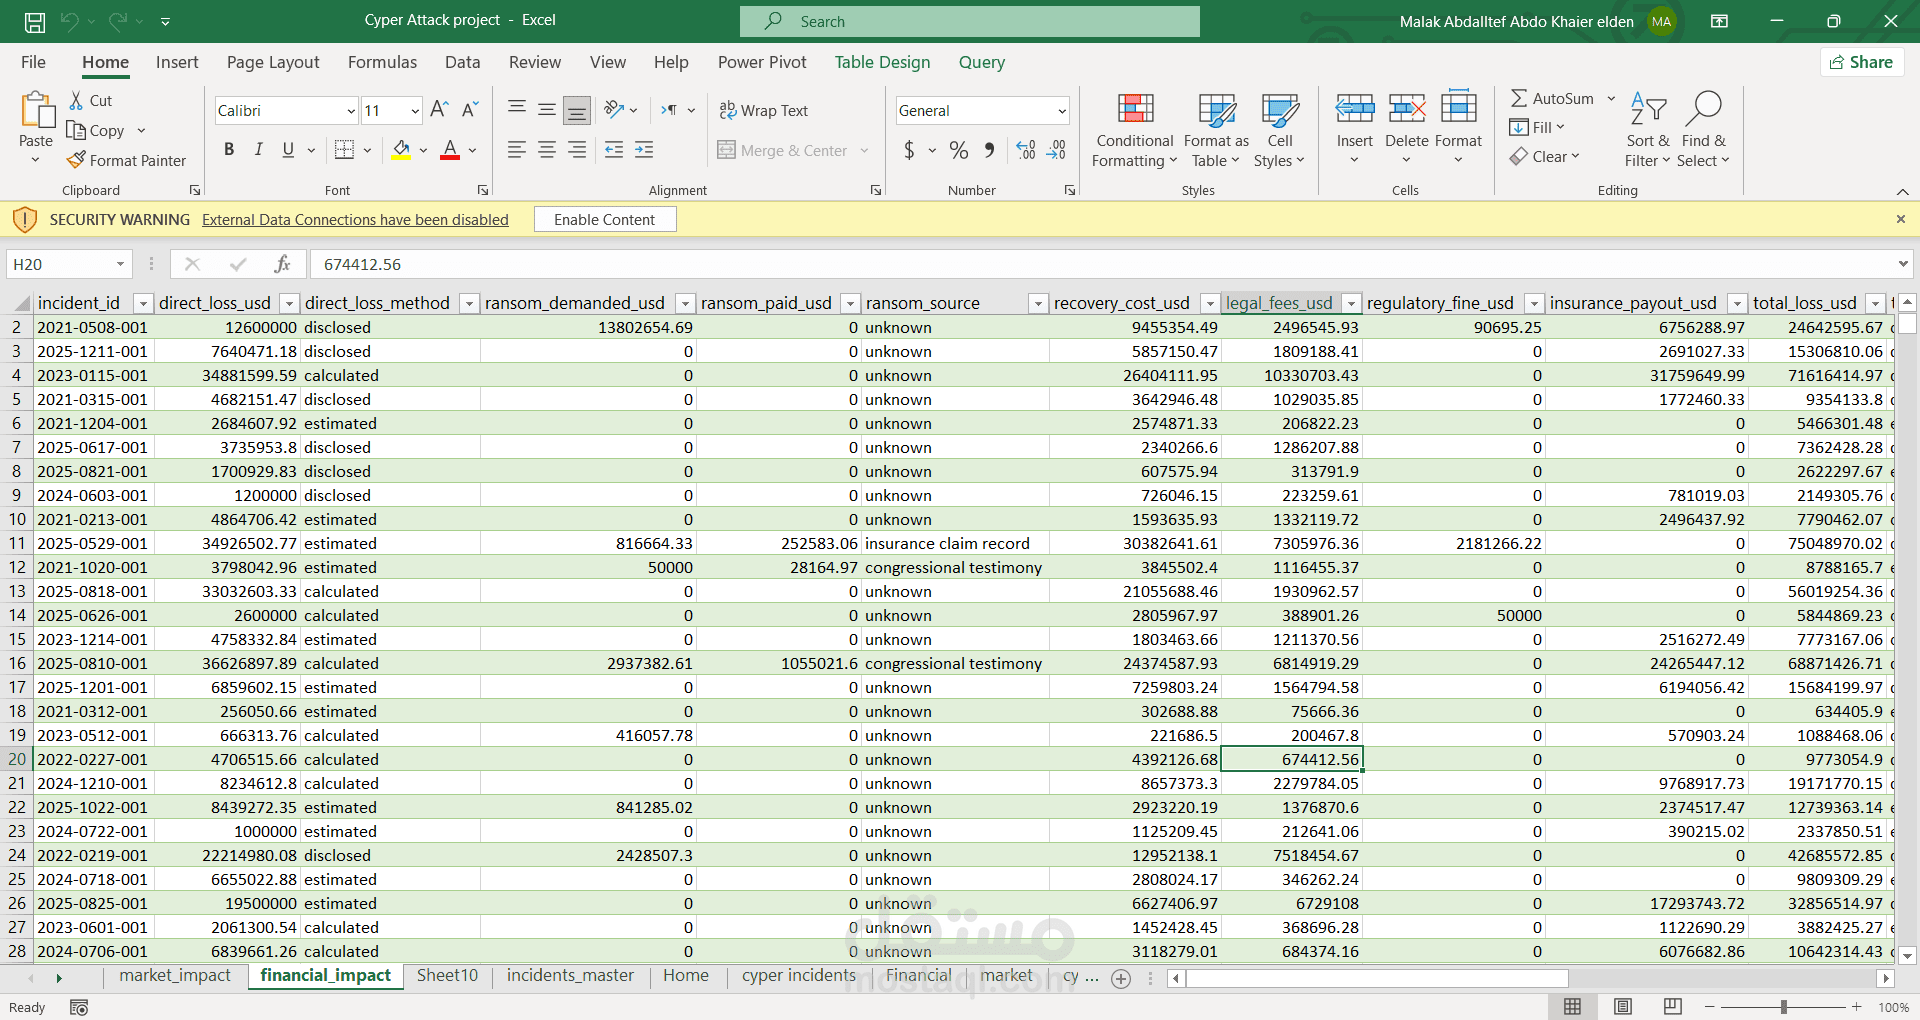1920x1020 pixels.
Task: Switch to Page Layout view in status bar
Action: click(x=1622, y=1006)
